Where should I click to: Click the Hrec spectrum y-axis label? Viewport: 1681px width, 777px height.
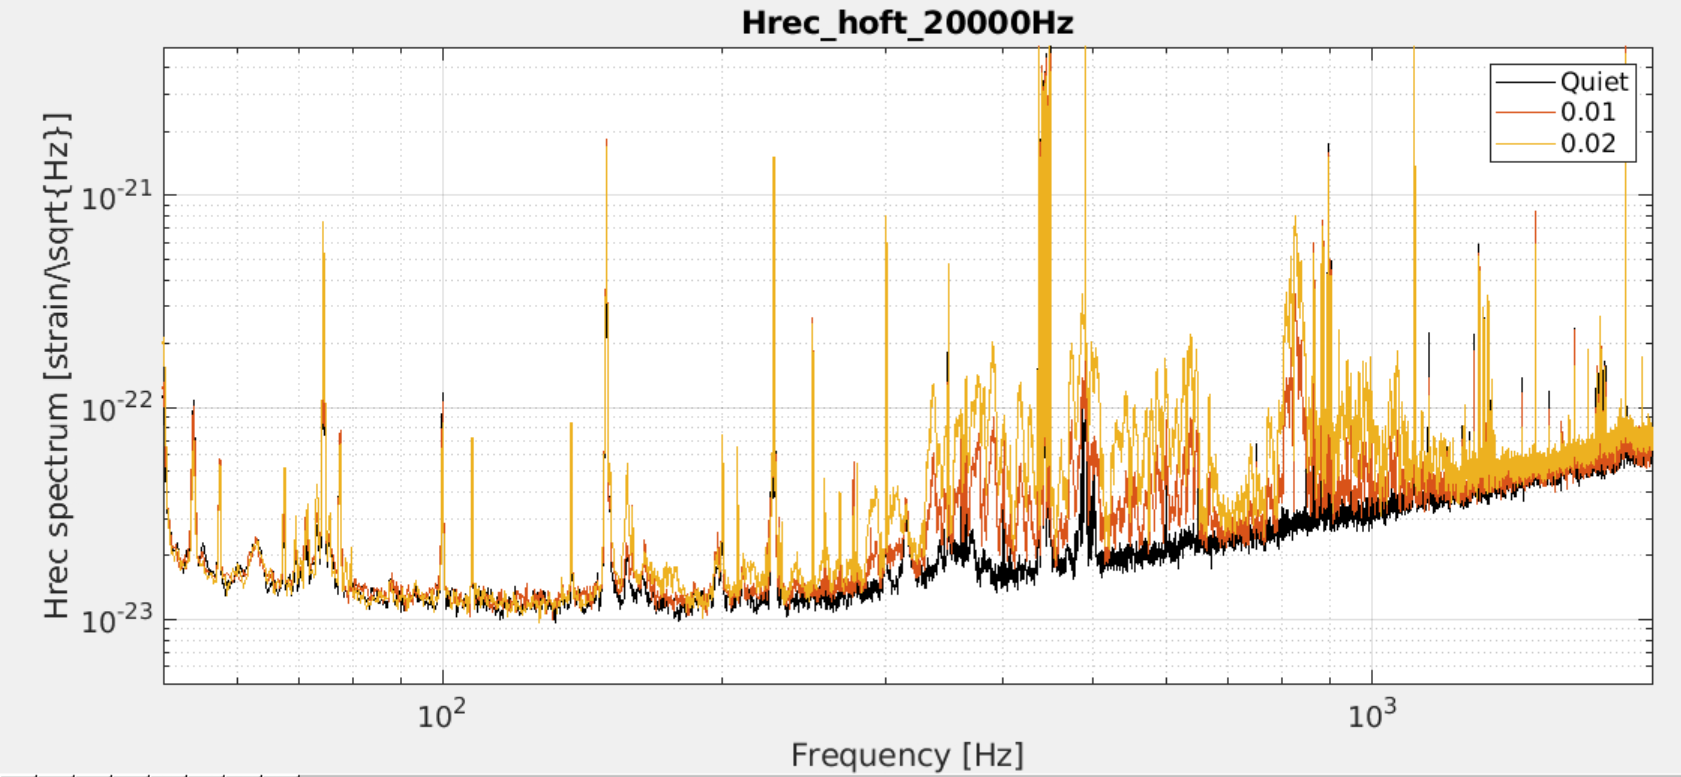tap(56, 365)
